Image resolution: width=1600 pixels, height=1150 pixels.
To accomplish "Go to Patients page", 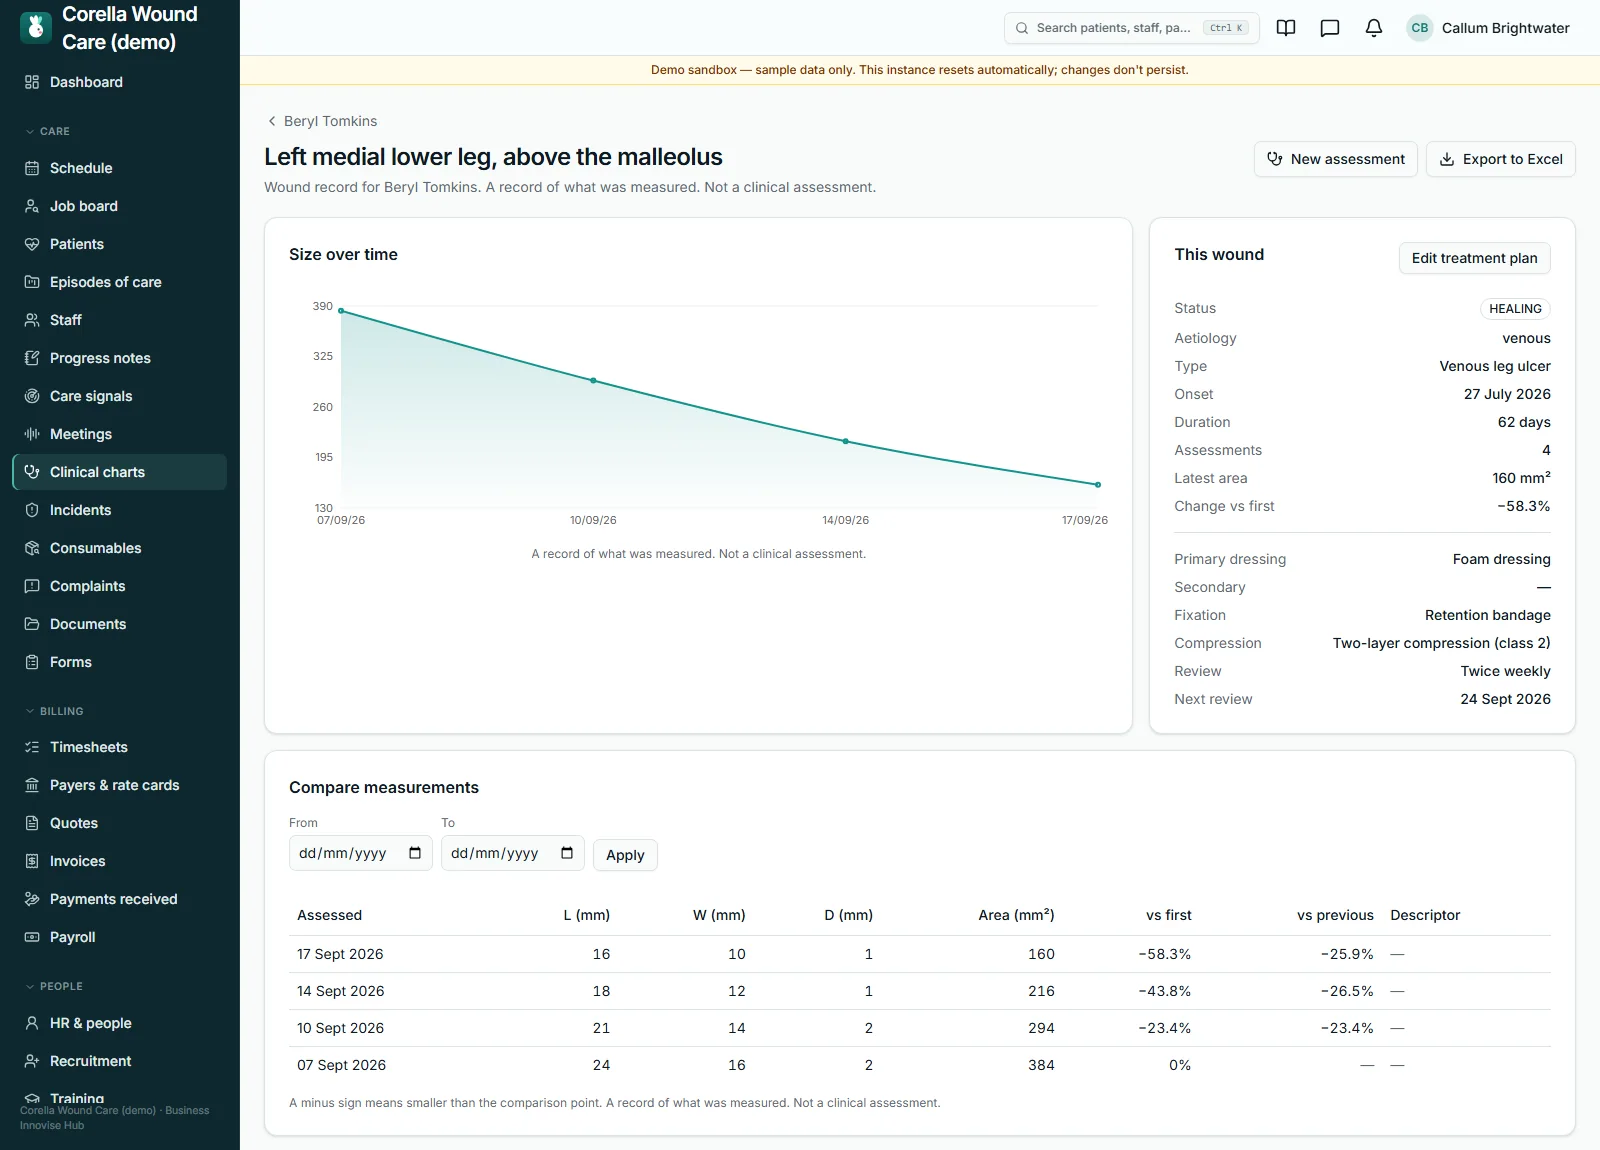I will pos(120,244).
